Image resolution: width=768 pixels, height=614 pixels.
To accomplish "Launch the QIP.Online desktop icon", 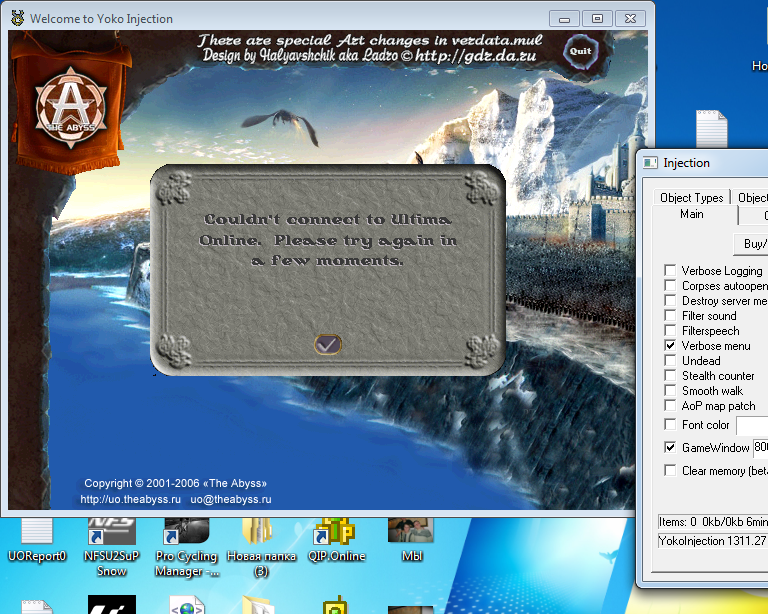I will pos(337,538).
